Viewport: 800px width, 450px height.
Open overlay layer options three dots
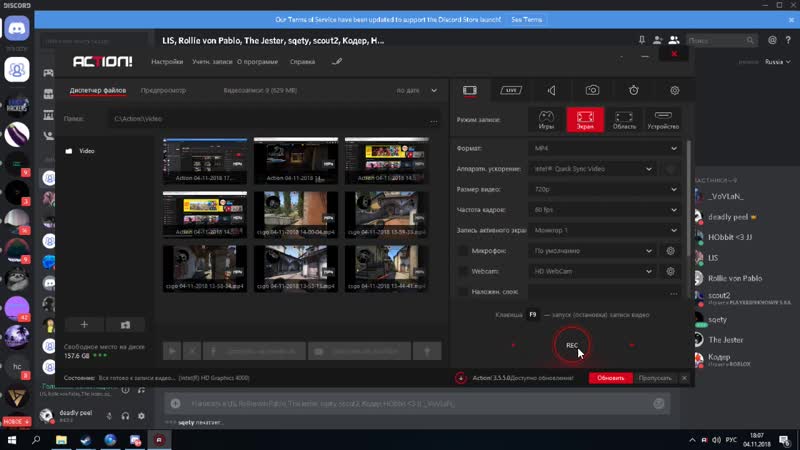point(673,293)
